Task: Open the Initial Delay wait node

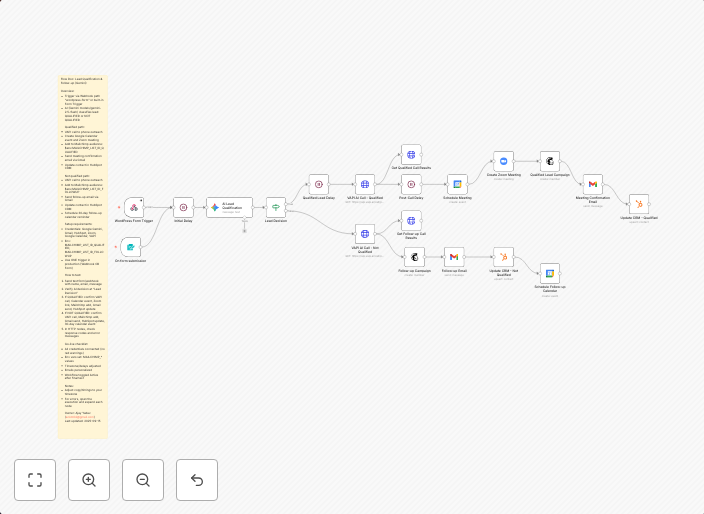Action: [x=183, y=207]
